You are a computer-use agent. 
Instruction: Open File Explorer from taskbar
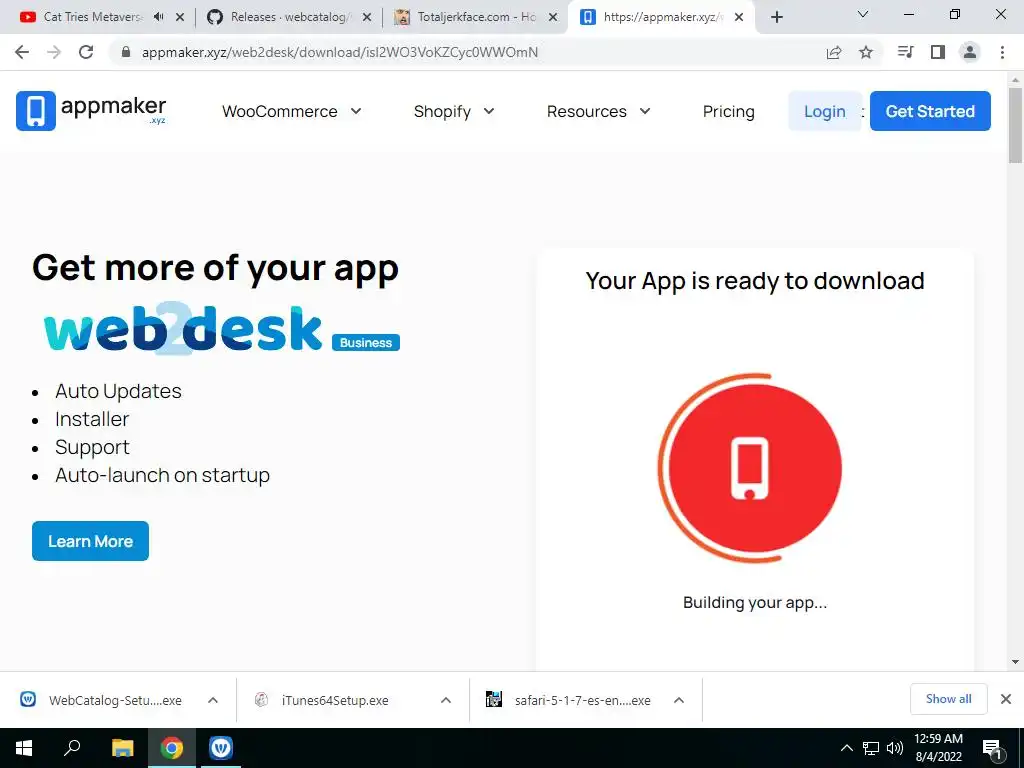click(x=122, y=748)
